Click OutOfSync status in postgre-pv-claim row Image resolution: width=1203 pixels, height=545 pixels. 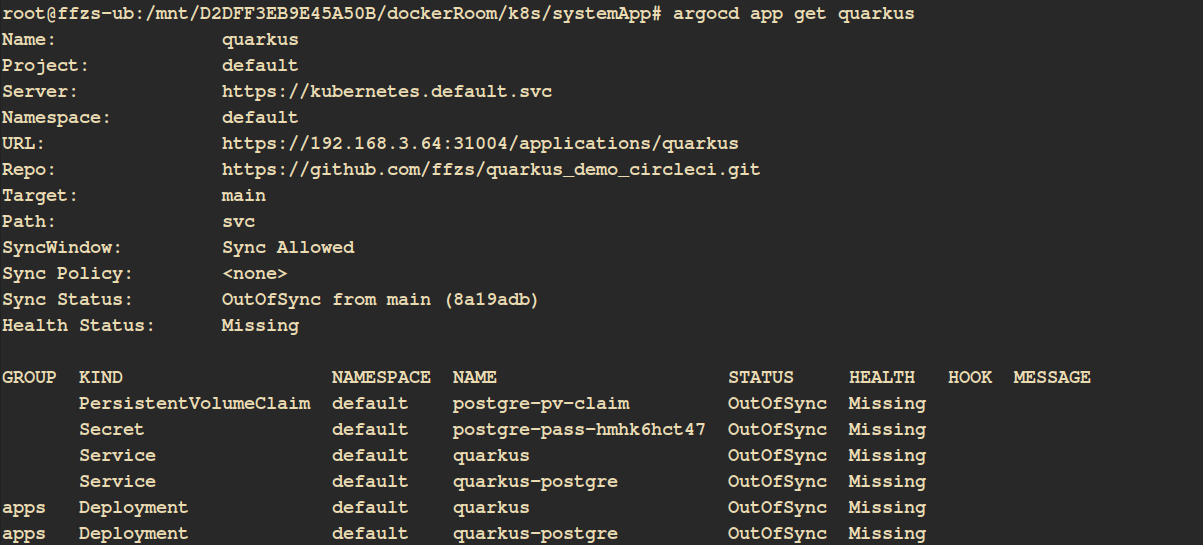(x=778, y=404)
